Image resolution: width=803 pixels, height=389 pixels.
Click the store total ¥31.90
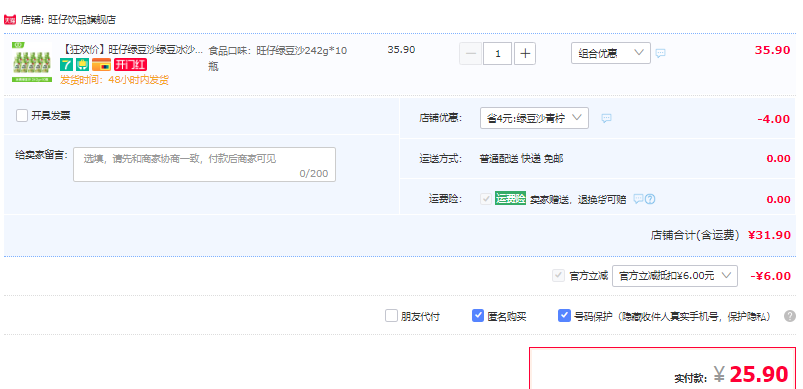click(x=769, y=235)
